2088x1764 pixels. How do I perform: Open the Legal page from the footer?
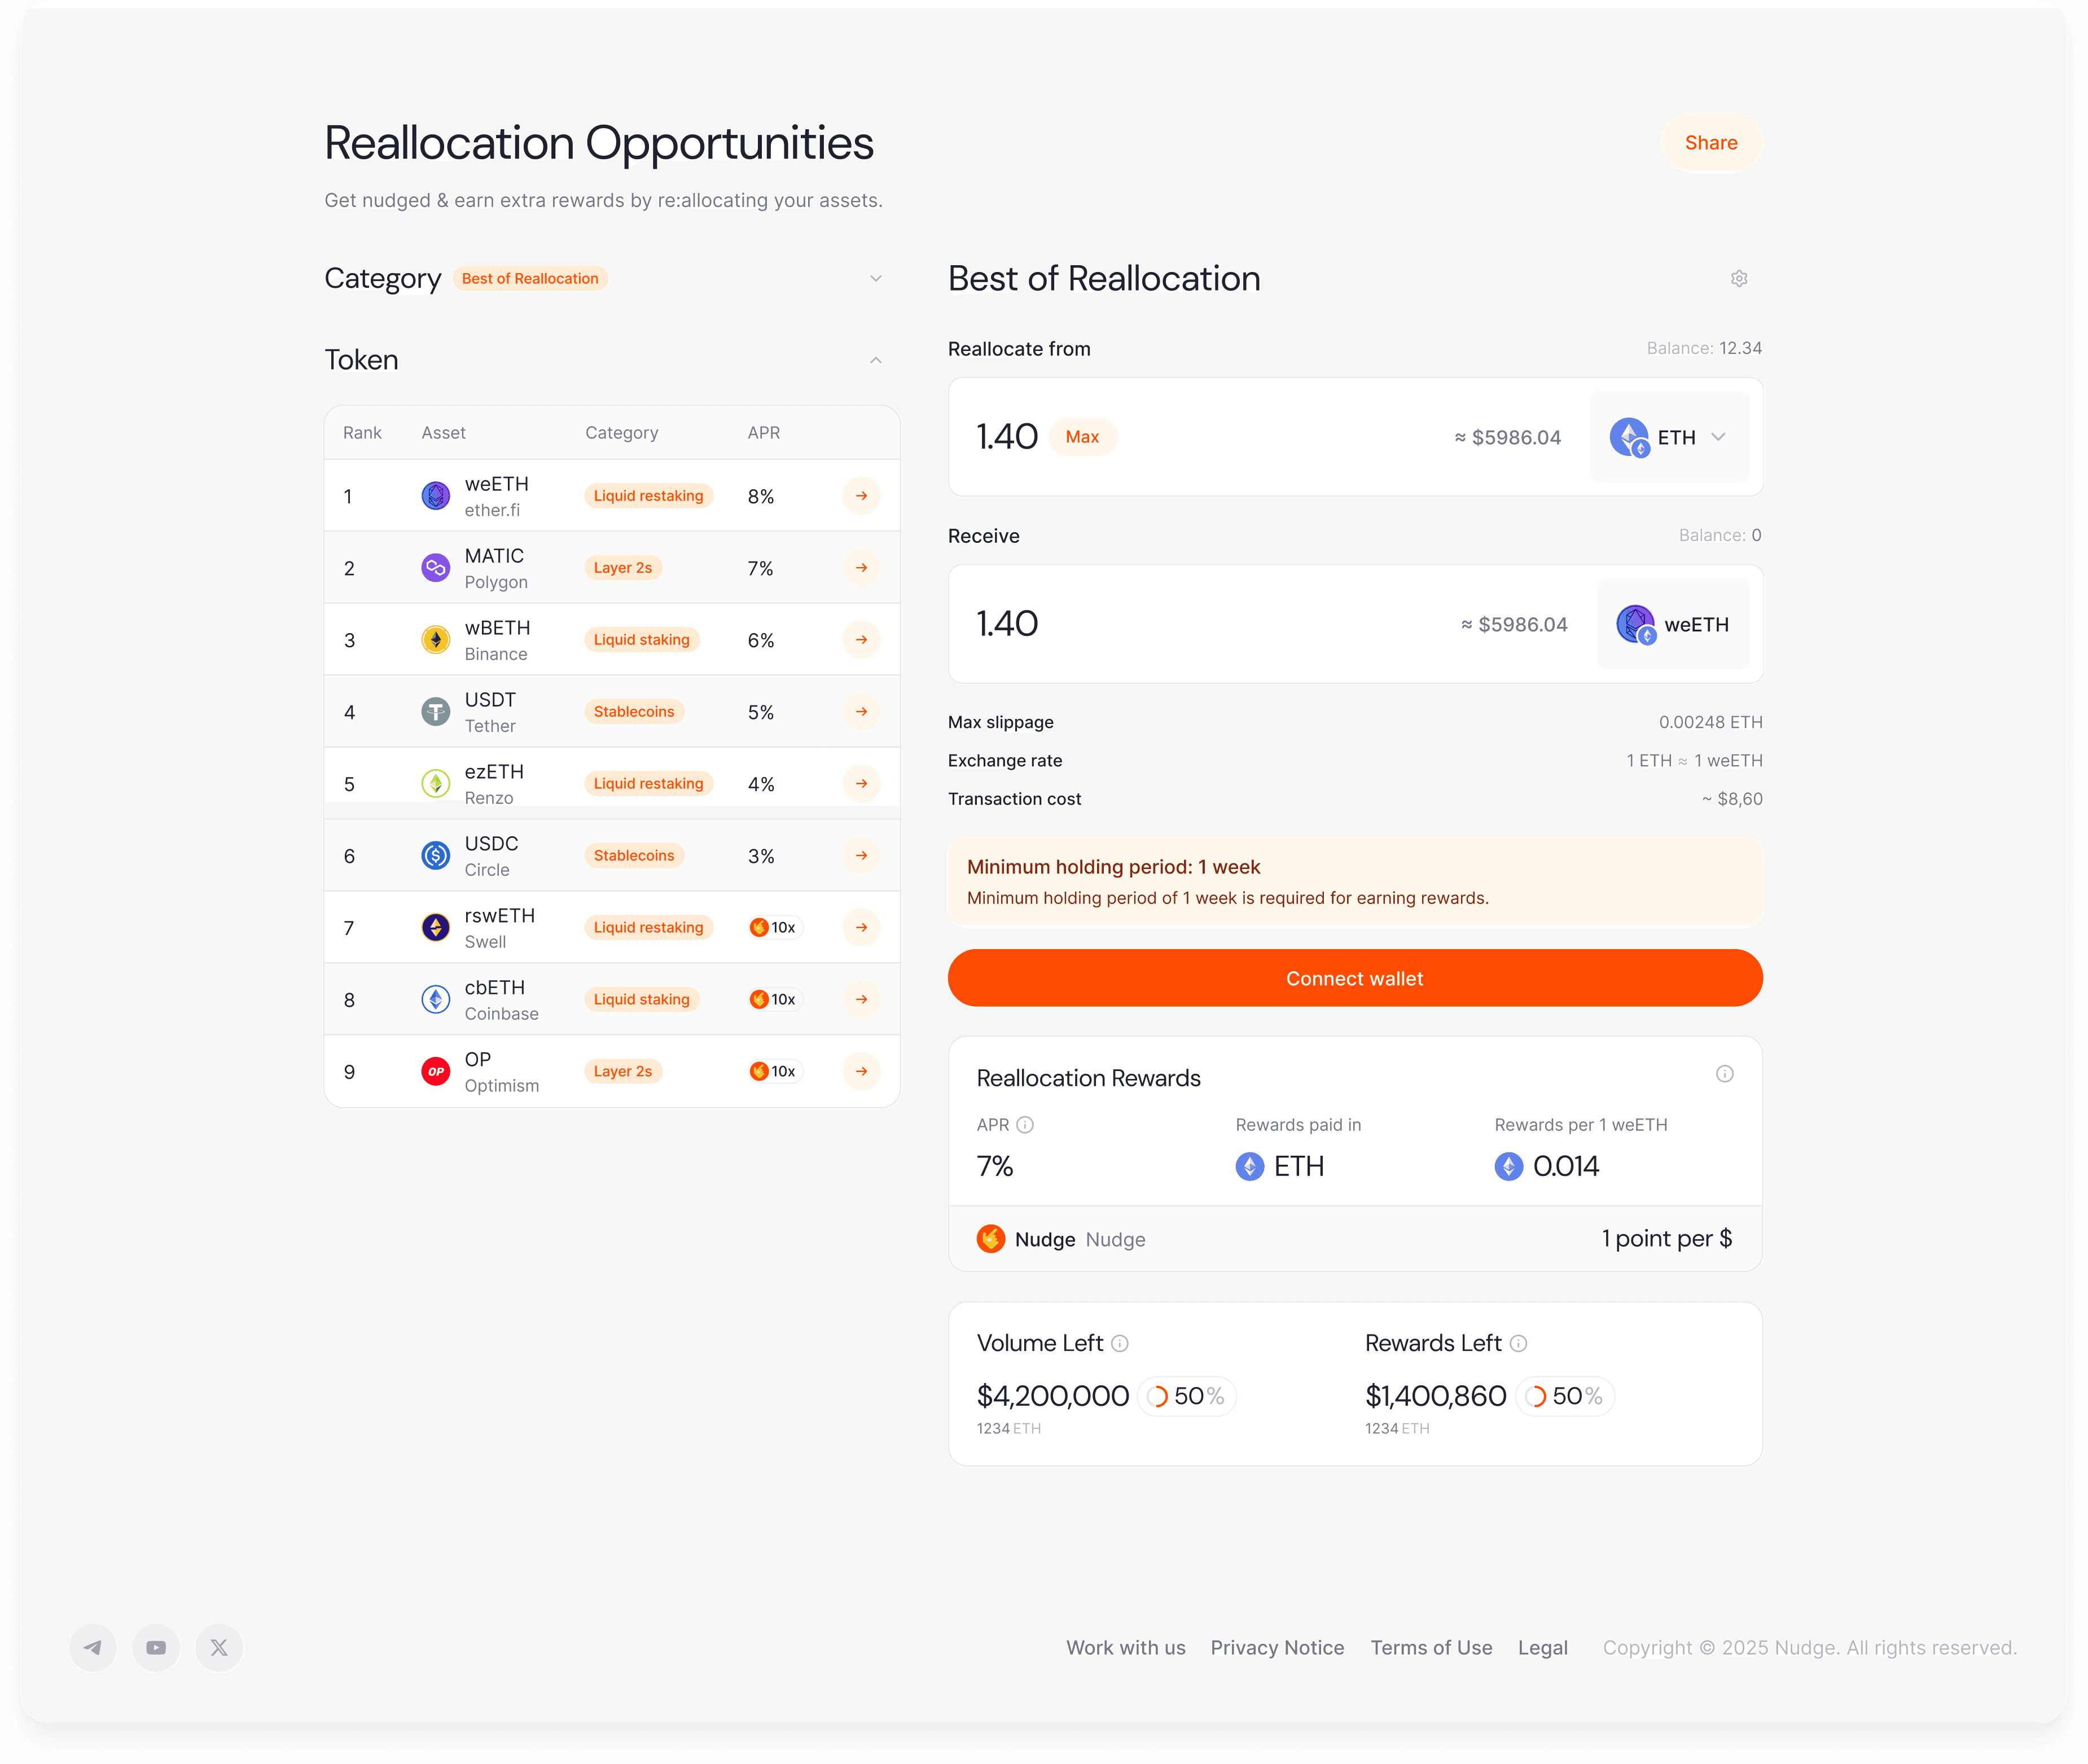click(1543, 1647)
